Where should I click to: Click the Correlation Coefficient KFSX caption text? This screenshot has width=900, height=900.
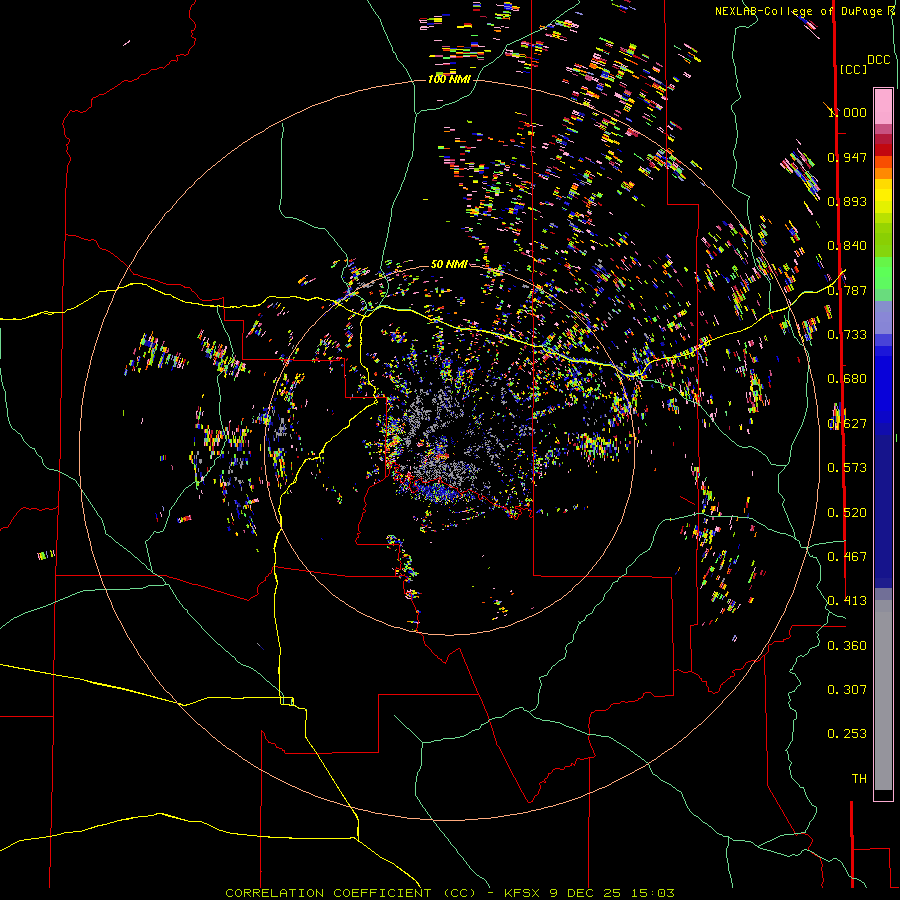click(x=449, y=893)
